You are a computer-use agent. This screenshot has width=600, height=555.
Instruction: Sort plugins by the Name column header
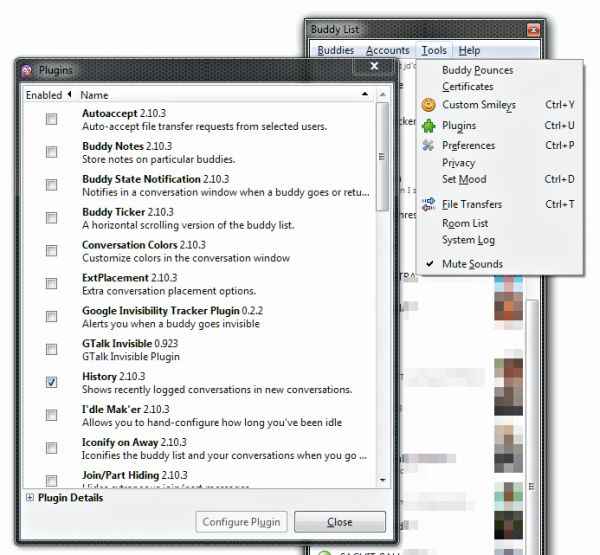224,95
